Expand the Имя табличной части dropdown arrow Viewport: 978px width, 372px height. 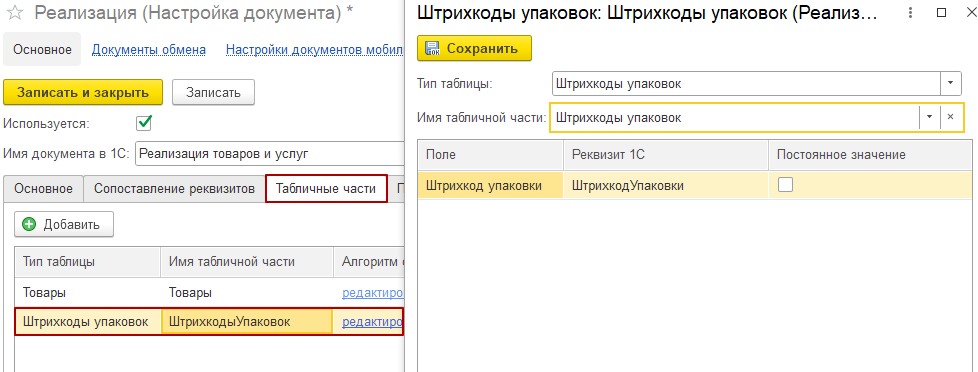[x=929, y=117]
